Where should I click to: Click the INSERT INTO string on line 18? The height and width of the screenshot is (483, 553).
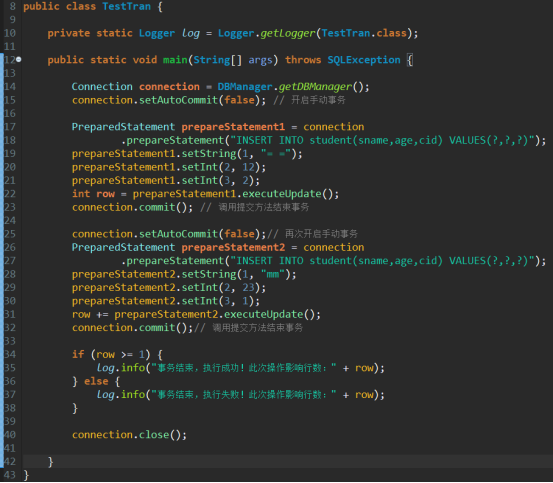click(383, 140)
